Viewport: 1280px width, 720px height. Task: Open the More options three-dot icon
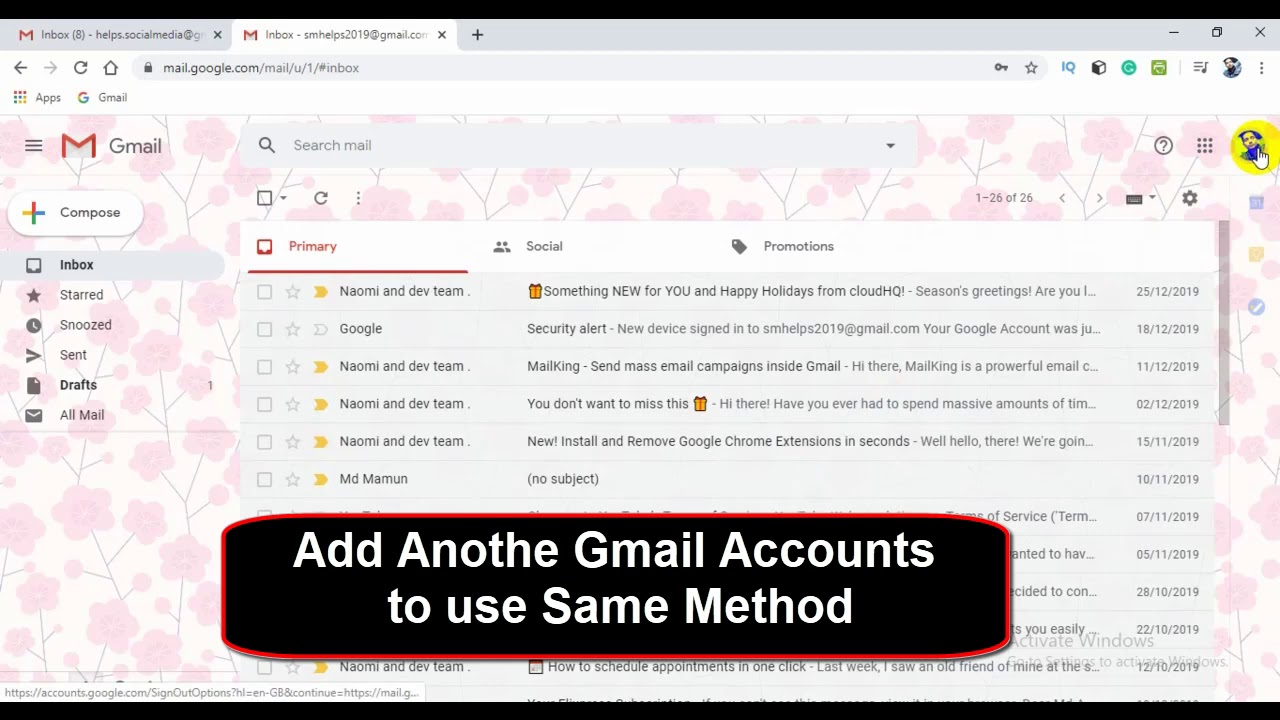[358, 198]
